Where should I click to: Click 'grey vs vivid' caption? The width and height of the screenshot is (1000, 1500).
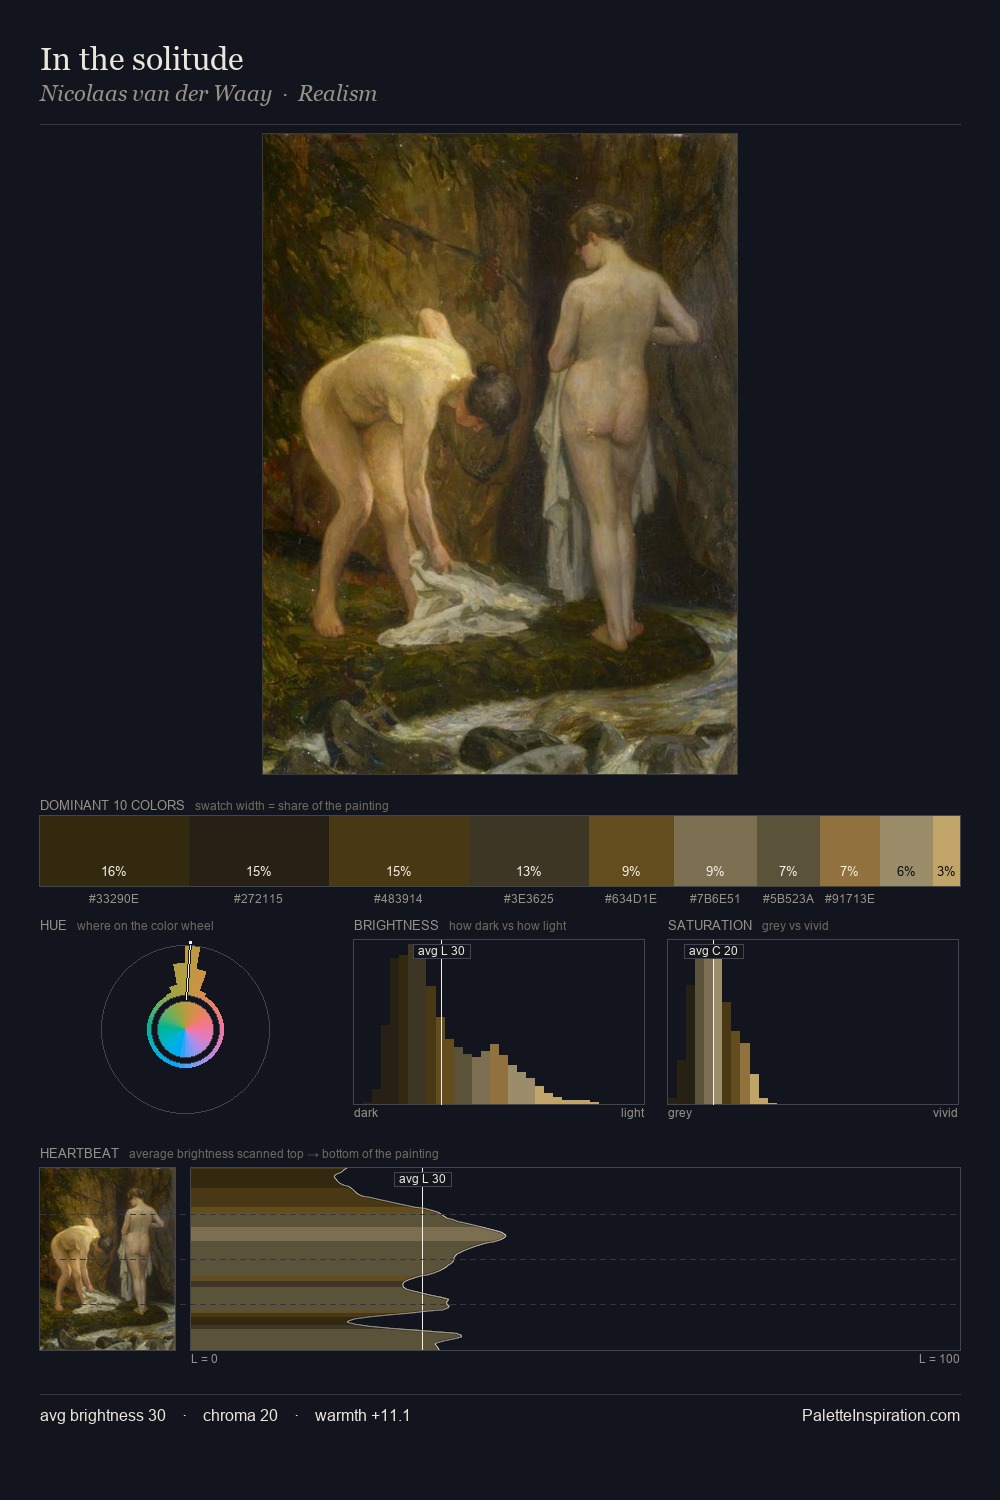pos(795,926)
